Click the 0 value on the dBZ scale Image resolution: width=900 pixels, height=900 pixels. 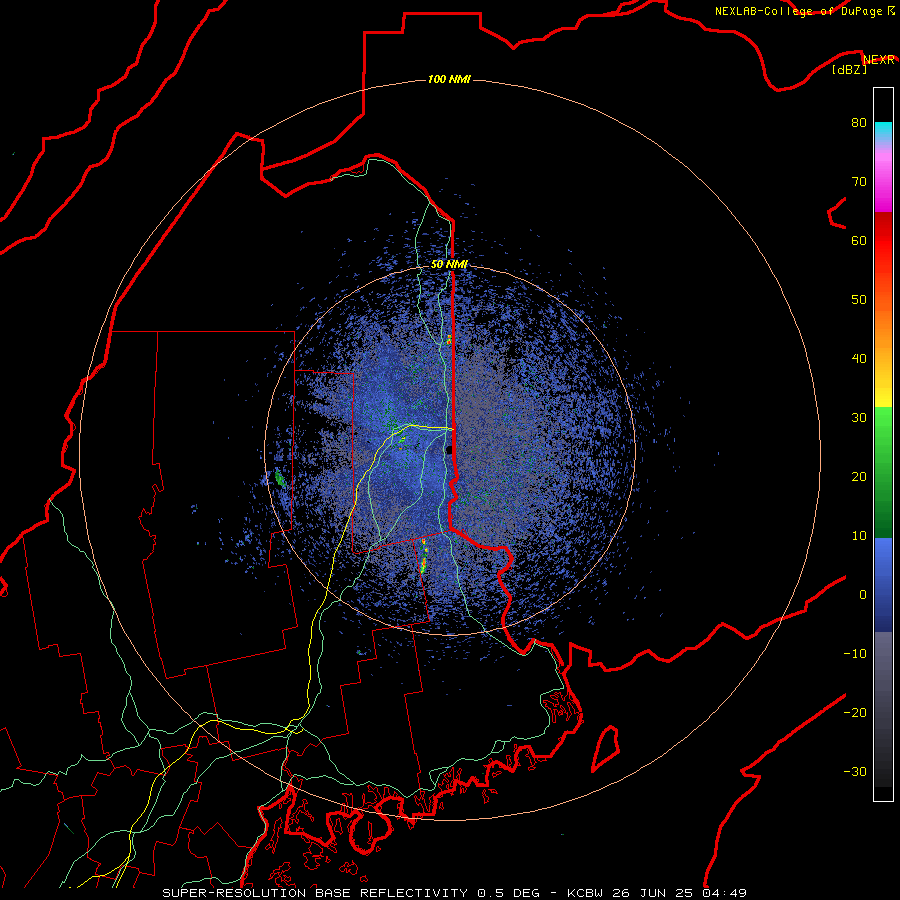863,595
